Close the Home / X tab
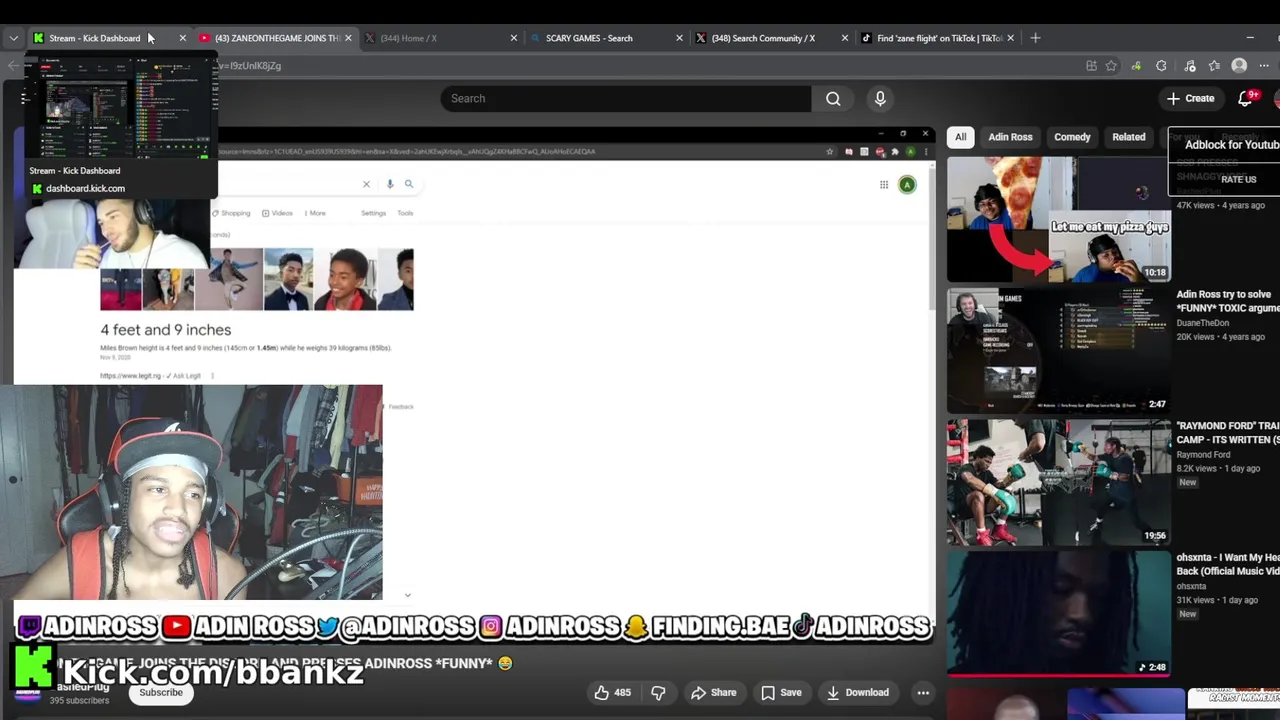 [x=514, y=38]
